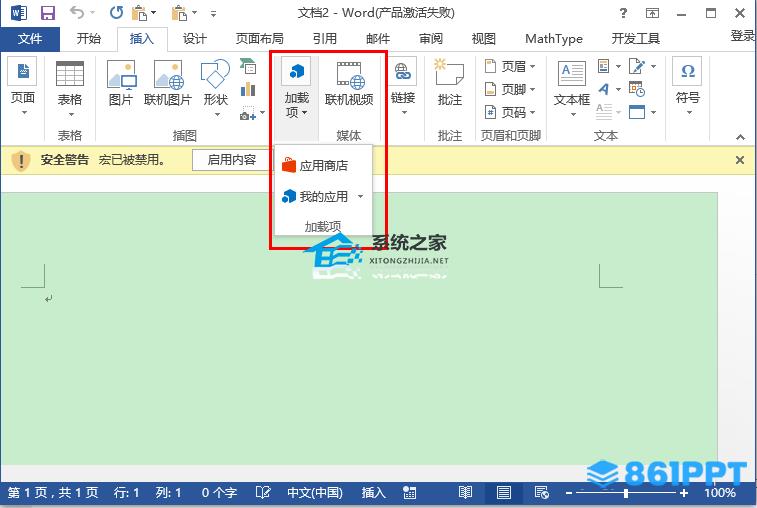Switch to Web Layout view
Screen dimensions: 757x508
click(542, 493)
